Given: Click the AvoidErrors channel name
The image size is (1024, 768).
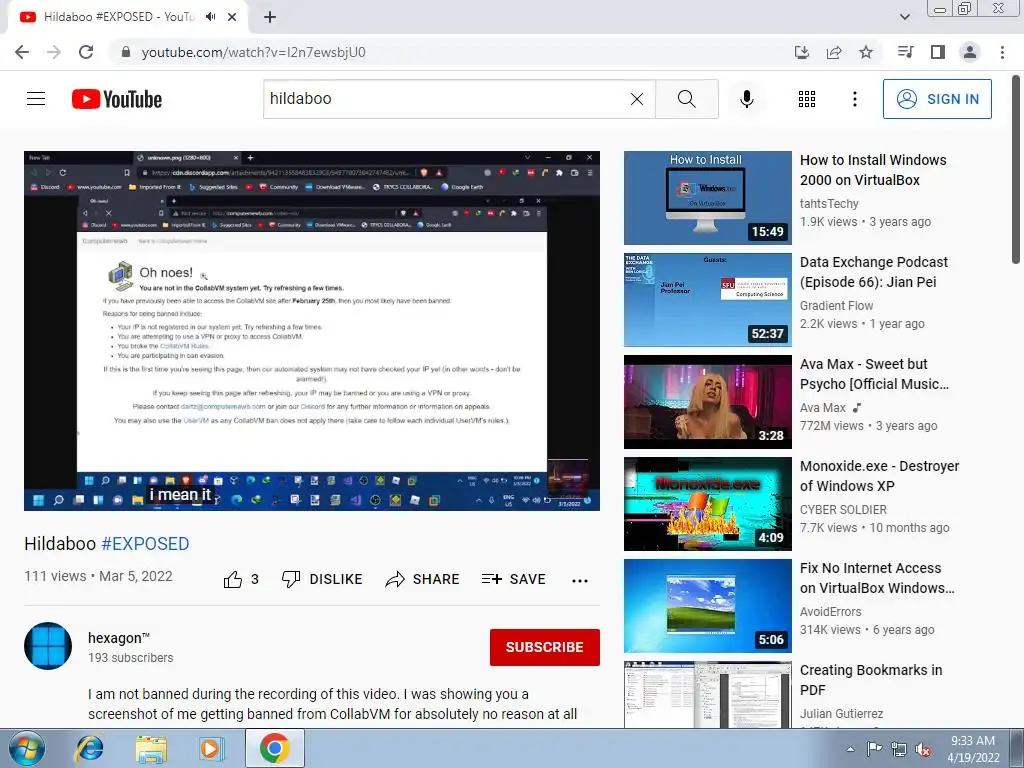Looking at the screenshot, I should 830,611.
